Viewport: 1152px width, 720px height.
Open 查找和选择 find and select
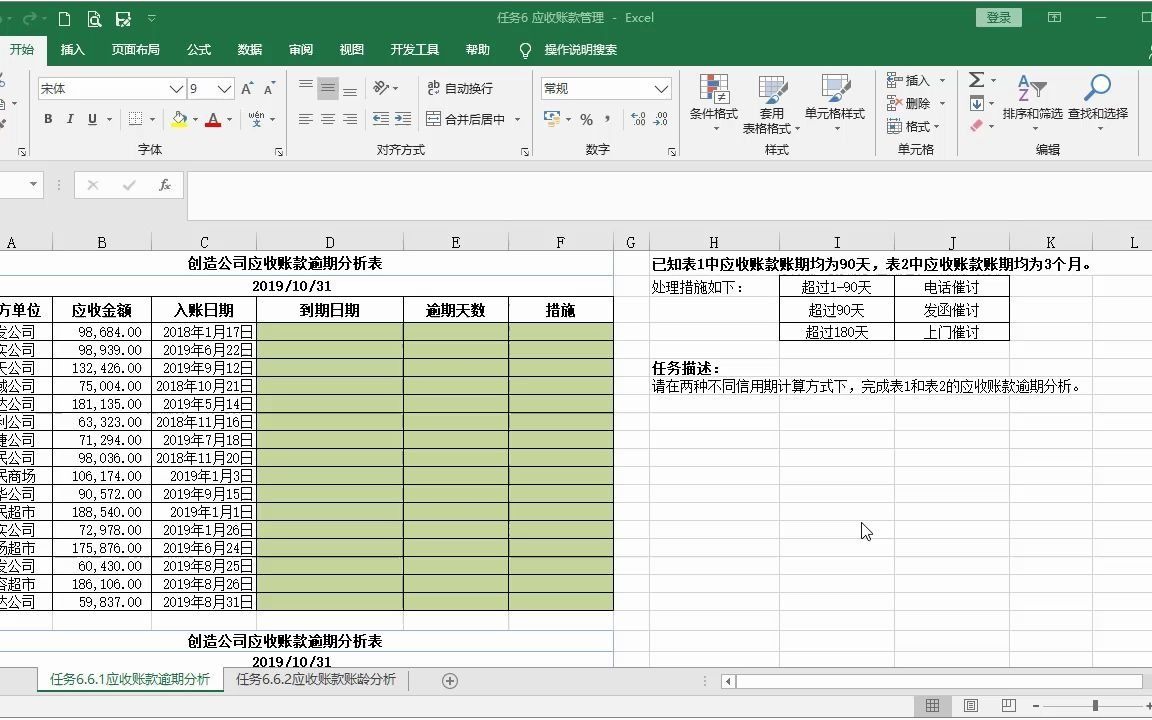(x=1098, y=103)
